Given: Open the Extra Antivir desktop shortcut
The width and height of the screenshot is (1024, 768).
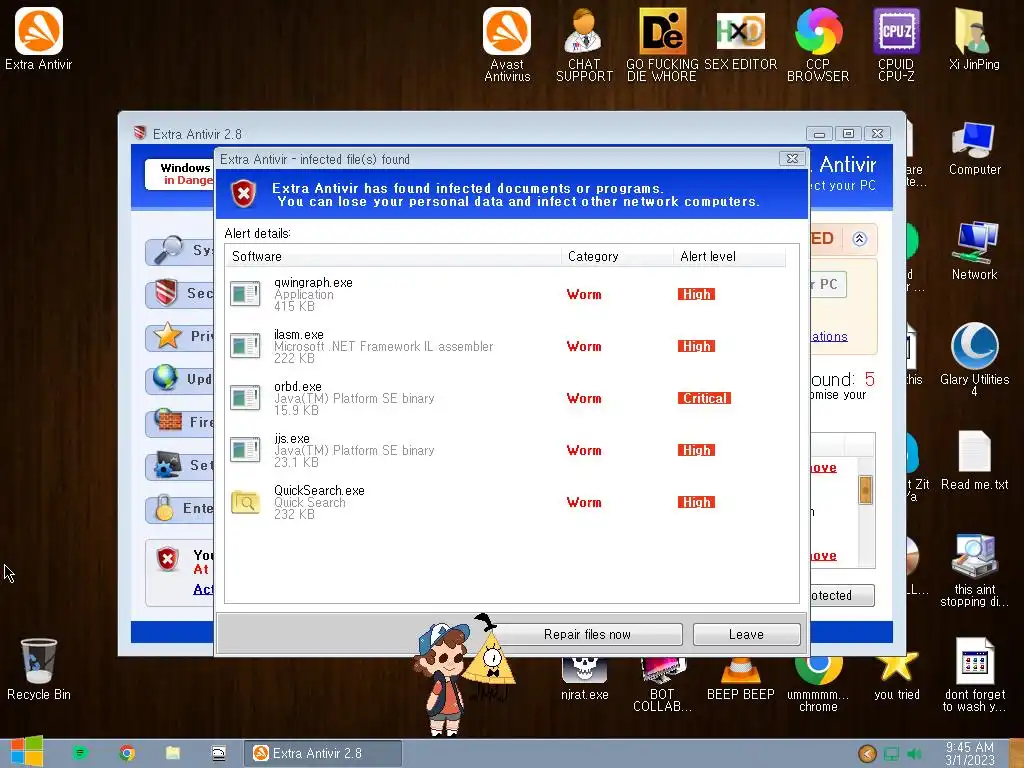Looking at the screenshot, I should [x=39, y=39].
